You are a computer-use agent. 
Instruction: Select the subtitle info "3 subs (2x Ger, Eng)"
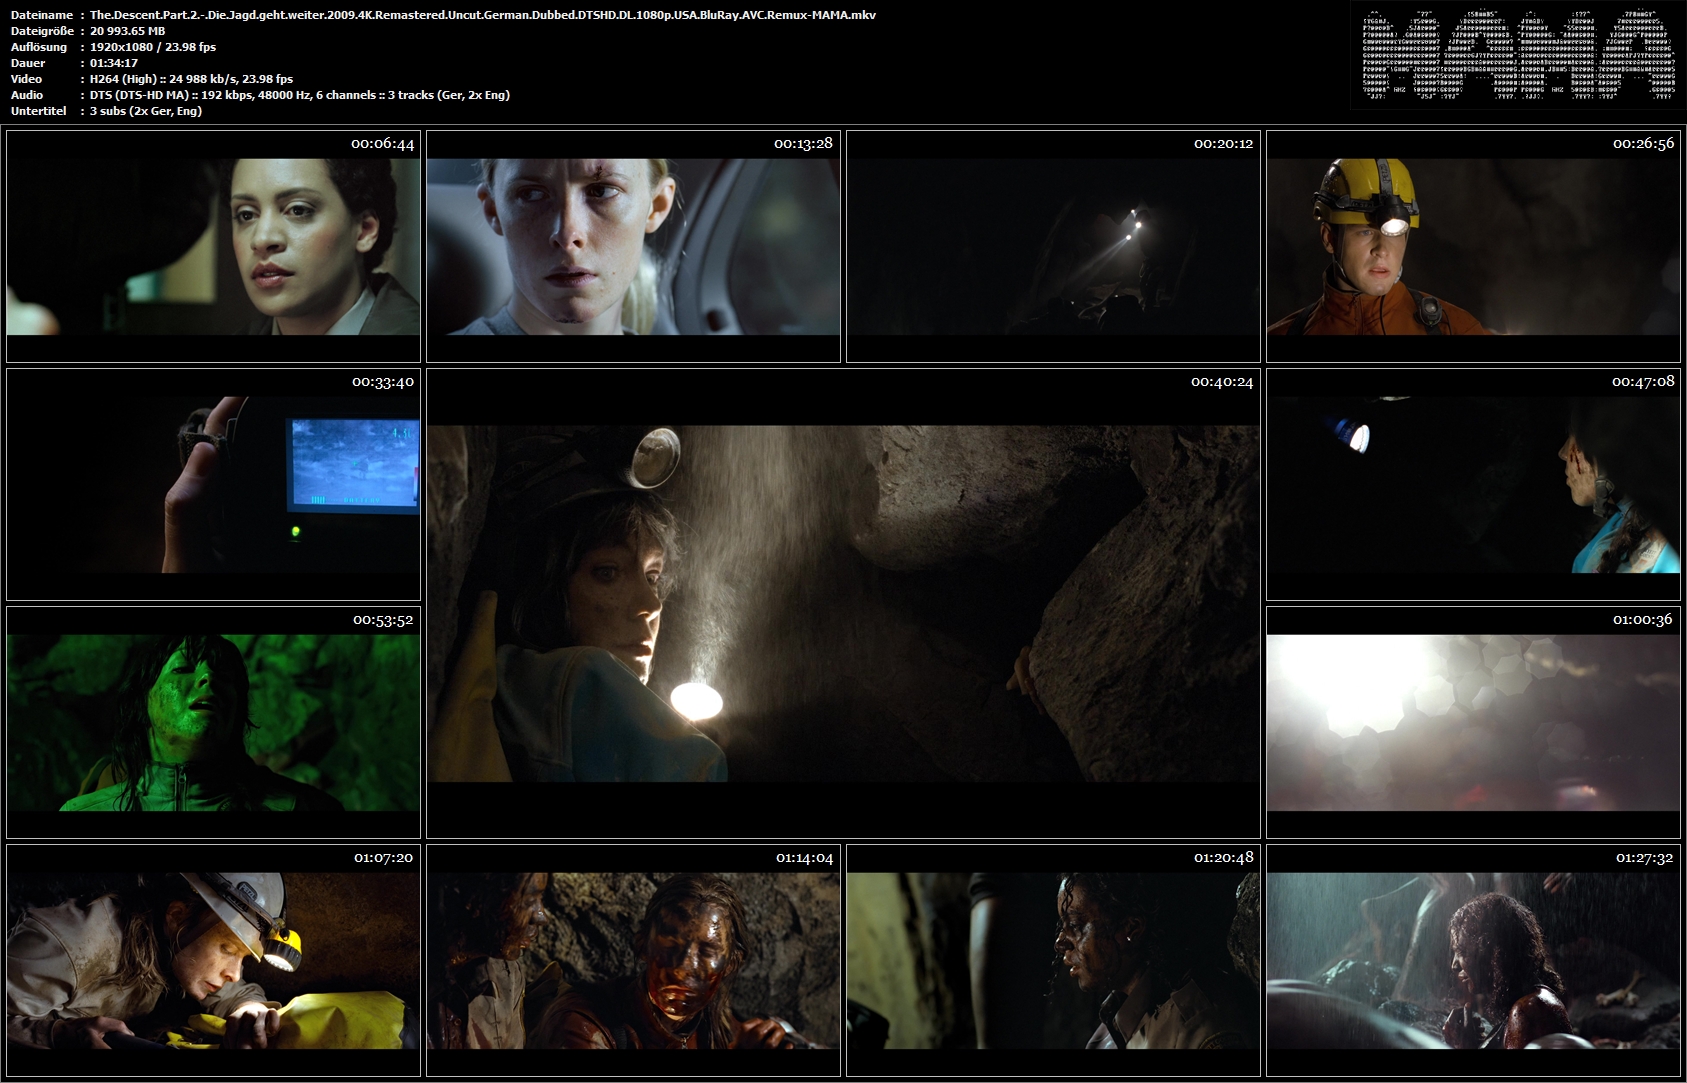click(146, 111)
